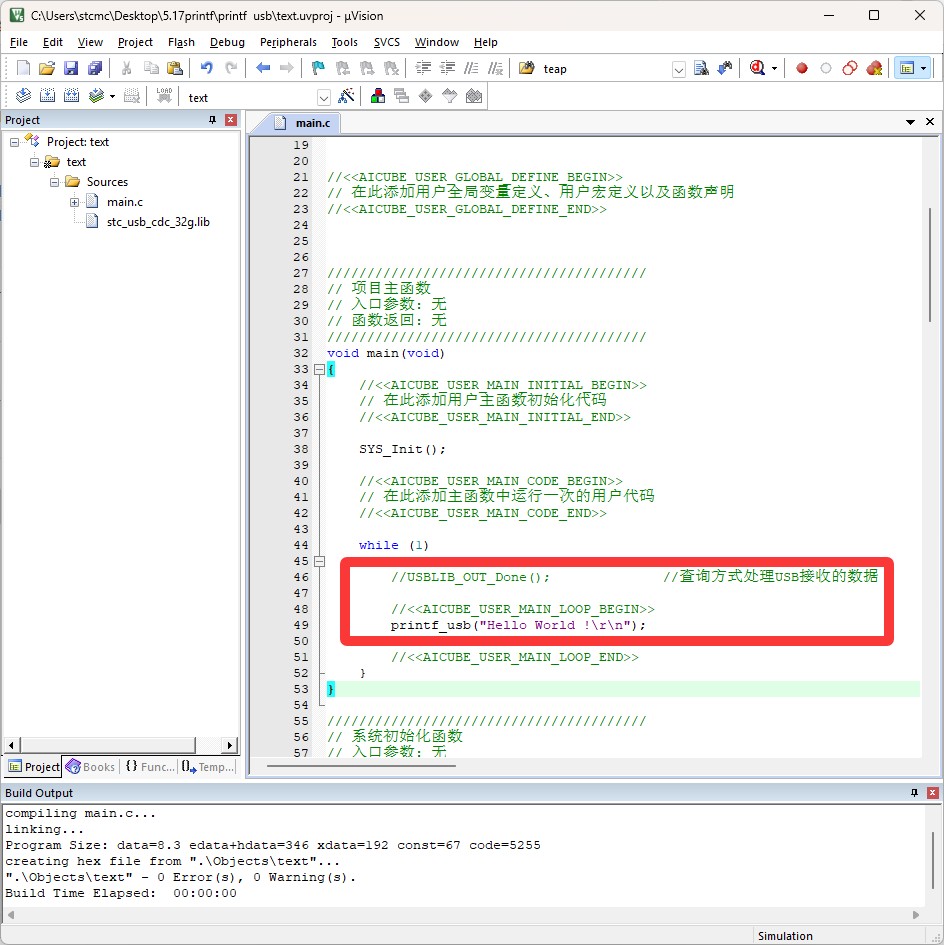Click the Copy icon in the toolbar

pos(151,68)
